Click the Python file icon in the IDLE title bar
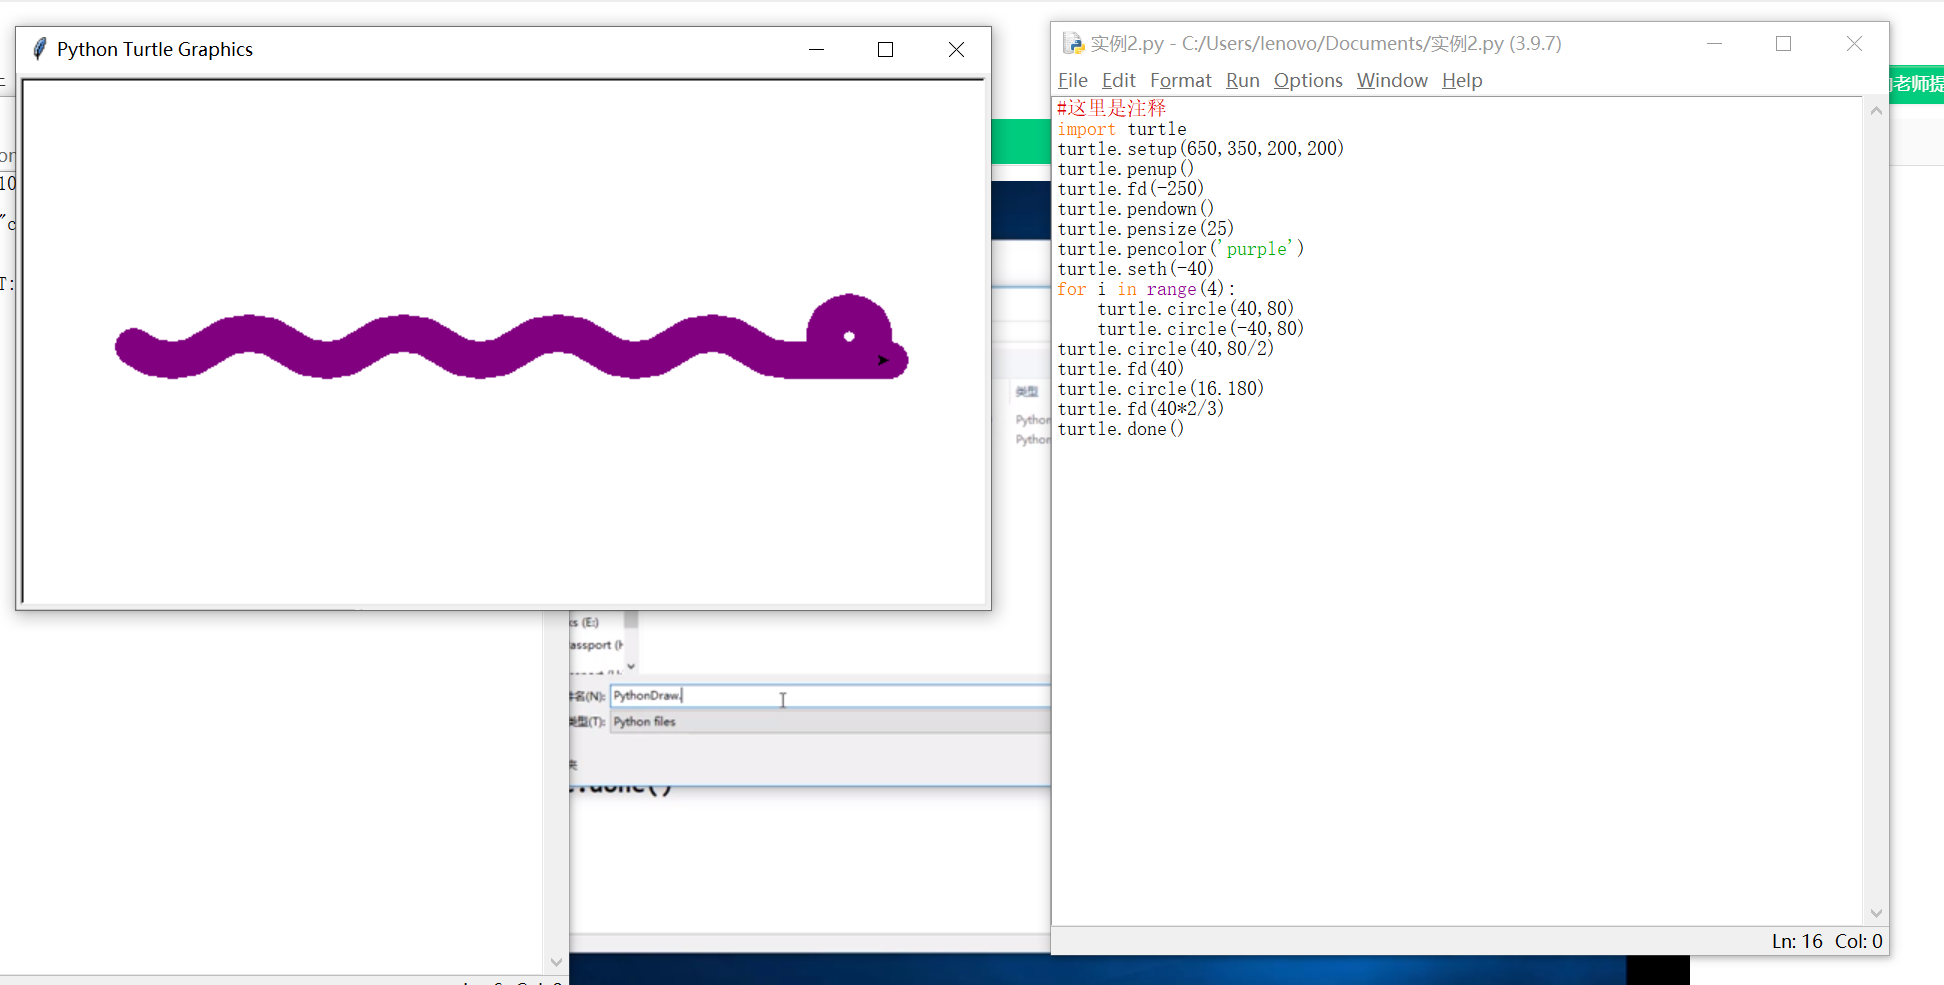This screenshot has height=985, width=1944. (x=1073, y=43)
